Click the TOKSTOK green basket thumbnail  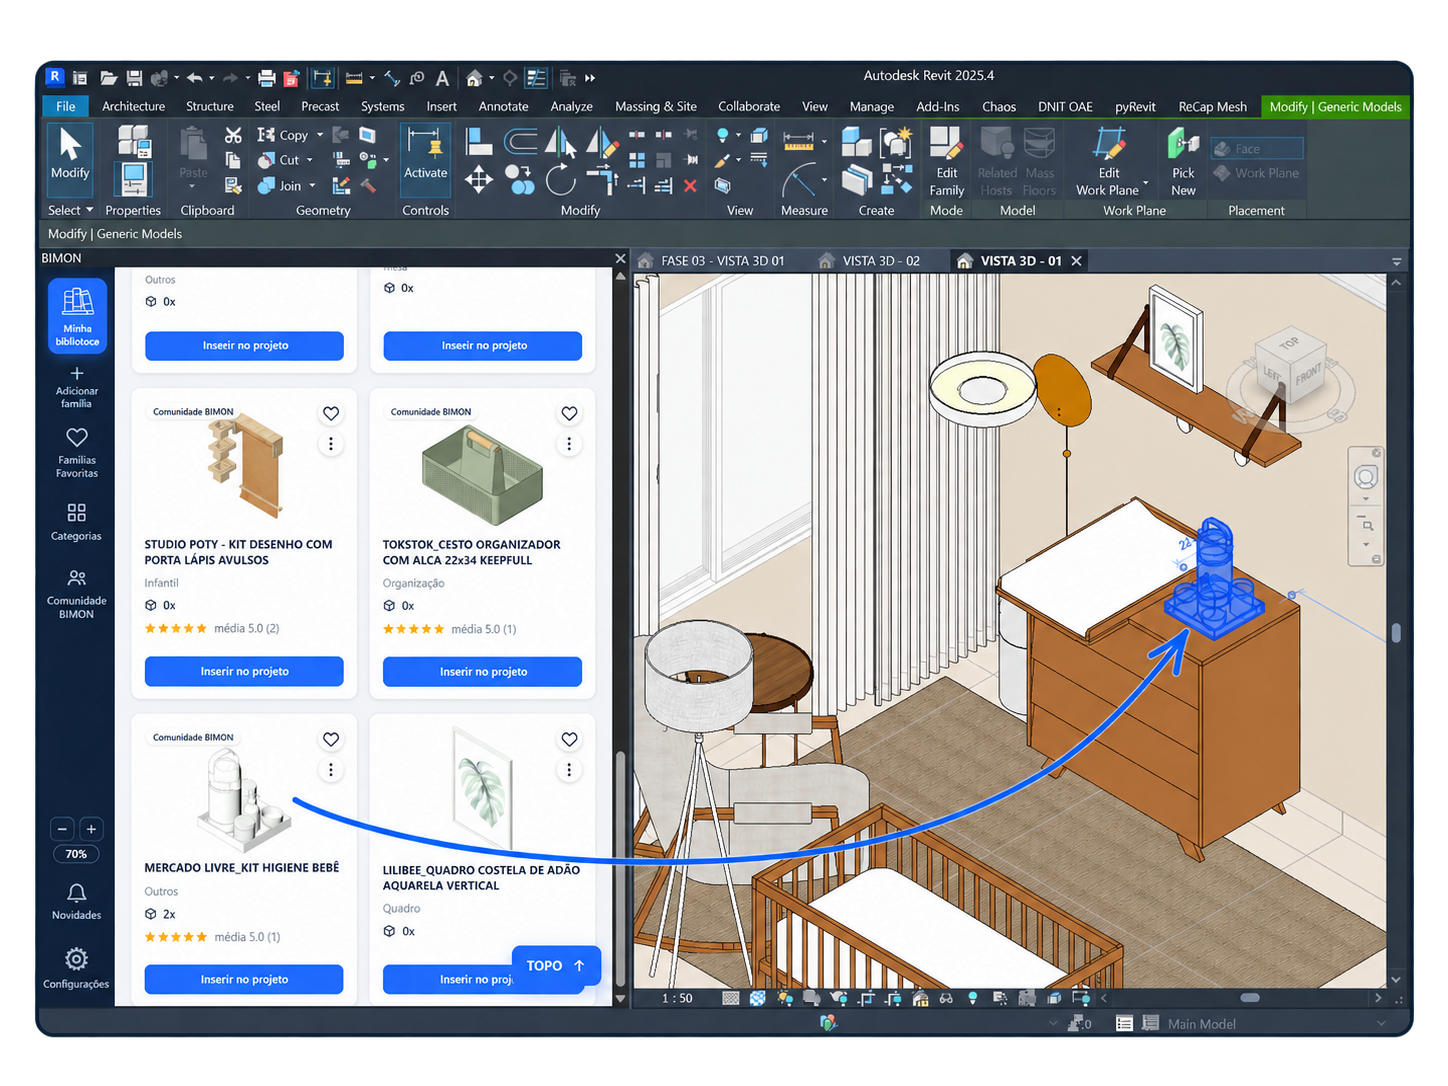[x=483, y=475]
